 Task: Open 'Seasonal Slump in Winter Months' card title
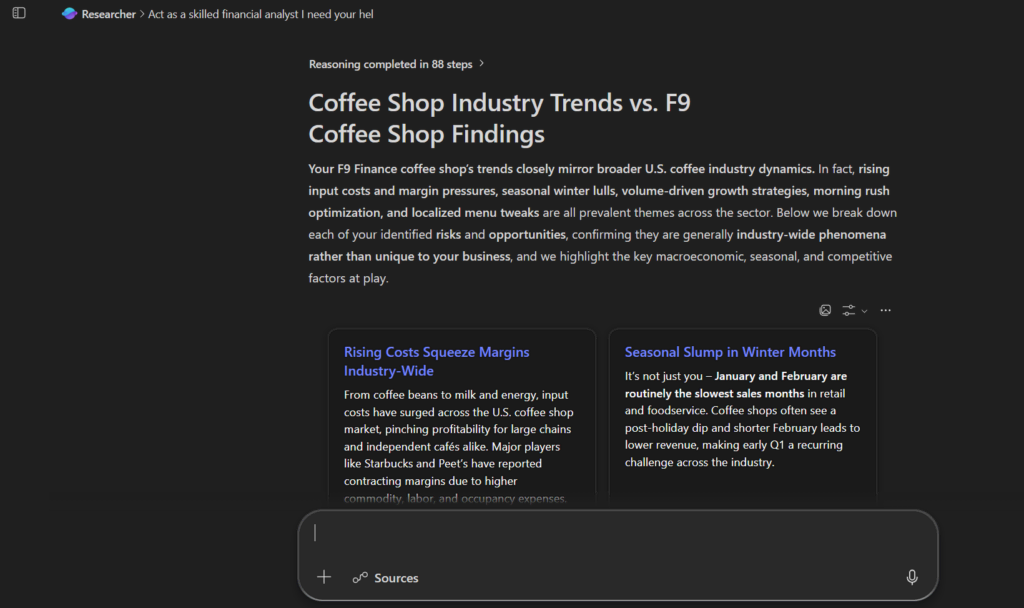pyautogui.click(x=730, y=352)
